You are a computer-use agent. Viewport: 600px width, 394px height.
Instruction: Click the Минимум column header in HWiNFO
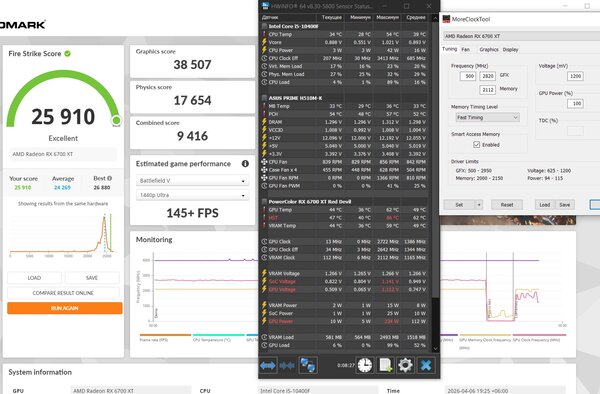358,17
